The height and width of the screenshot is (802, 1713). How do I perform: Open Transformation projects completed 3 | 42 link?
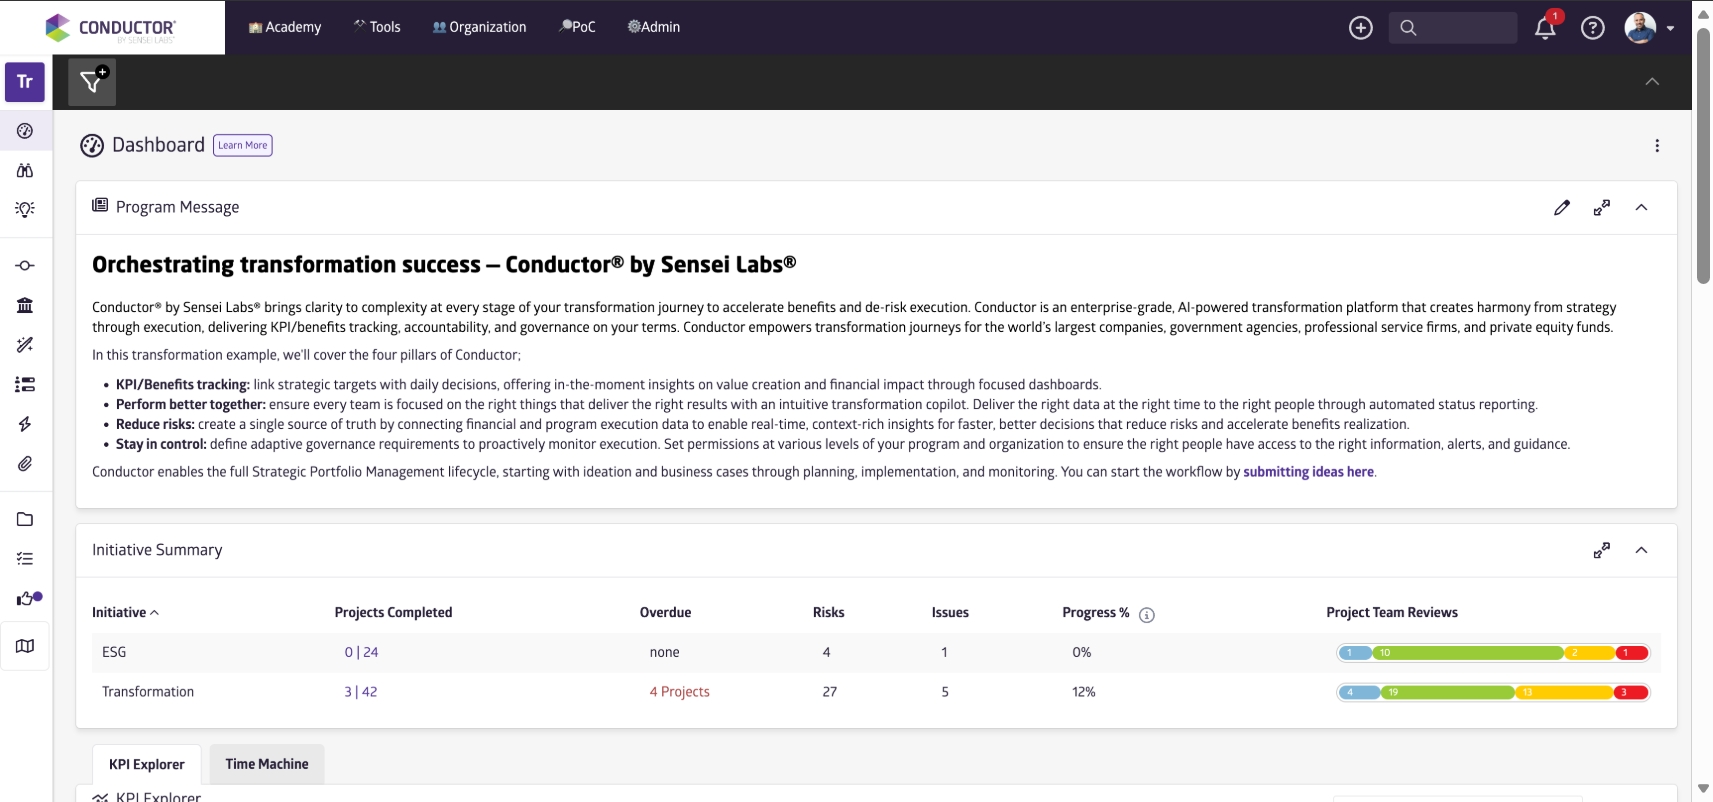[x=361, y=692]
